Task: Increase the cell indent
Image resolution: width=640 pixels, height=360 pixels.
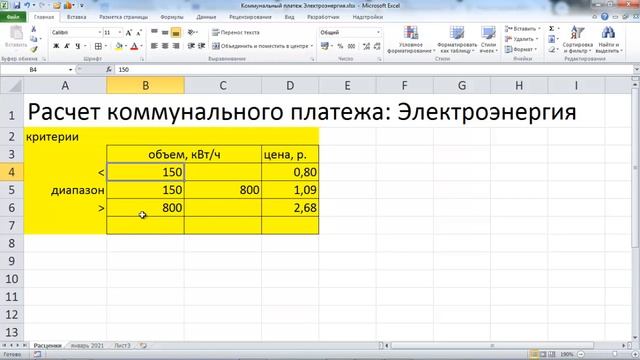Action: (201, 46)
